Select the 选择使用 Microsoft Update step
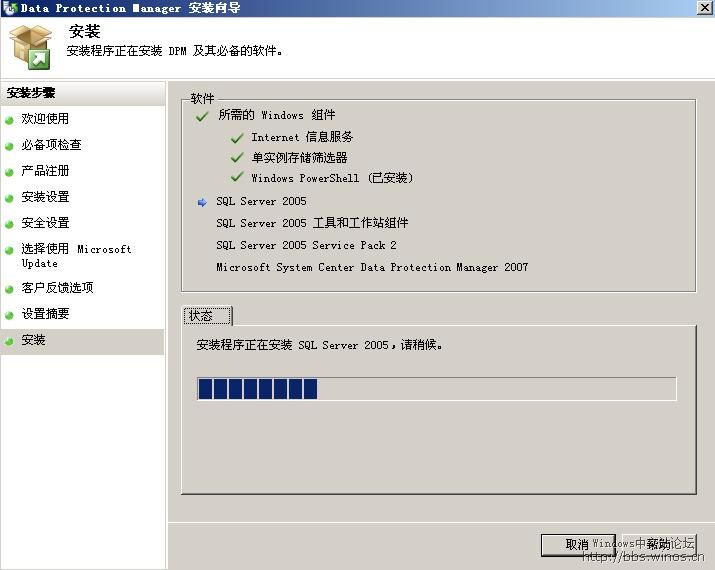The height and width of the screenshot is (570, 715). (x=76, y=256)
